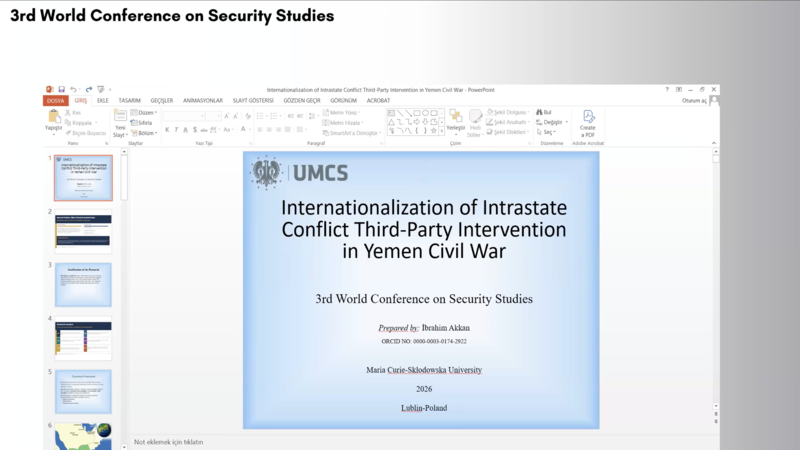800x450 pixels.
Task: Switch to the ANİMASYONLAR tab
Action: pyautogui.click(x=203, y=101)
